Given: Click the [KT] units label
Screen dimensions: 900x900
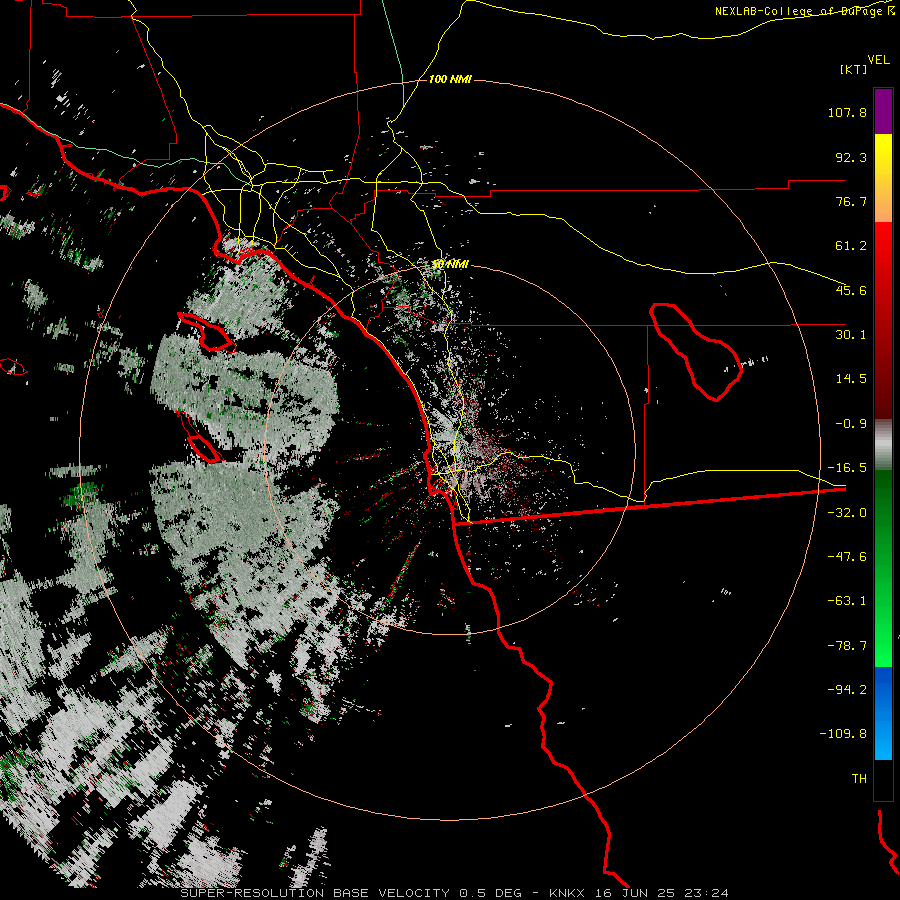Looking at the screenshot, I should click(x=854, y=69).
